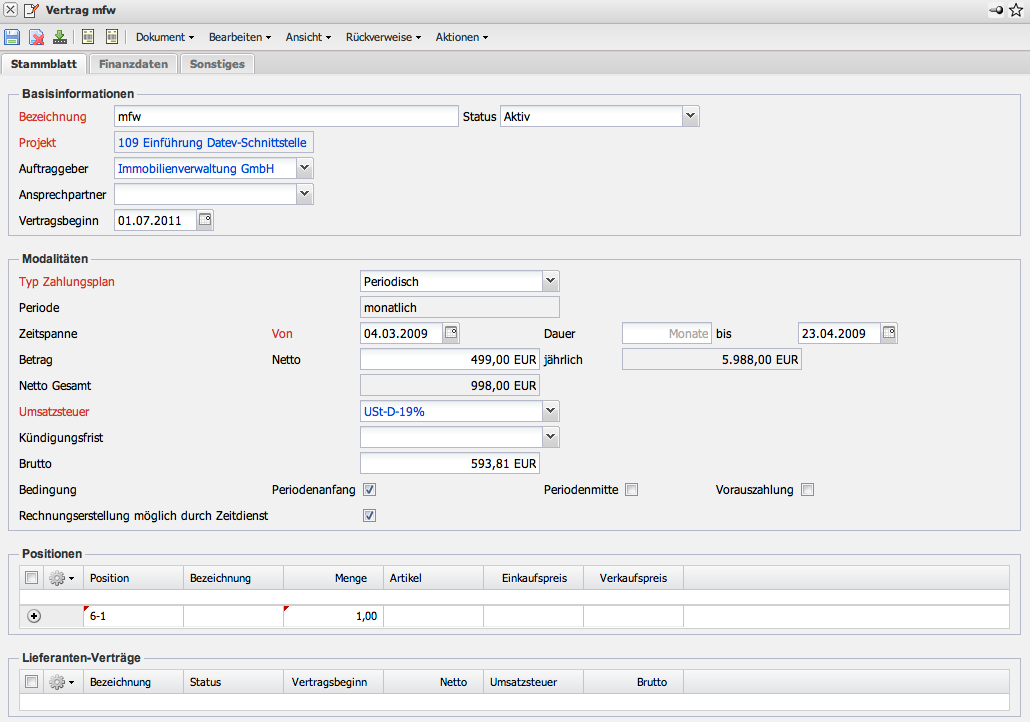Click the green download arrow icon

click(x=60, y=37)
